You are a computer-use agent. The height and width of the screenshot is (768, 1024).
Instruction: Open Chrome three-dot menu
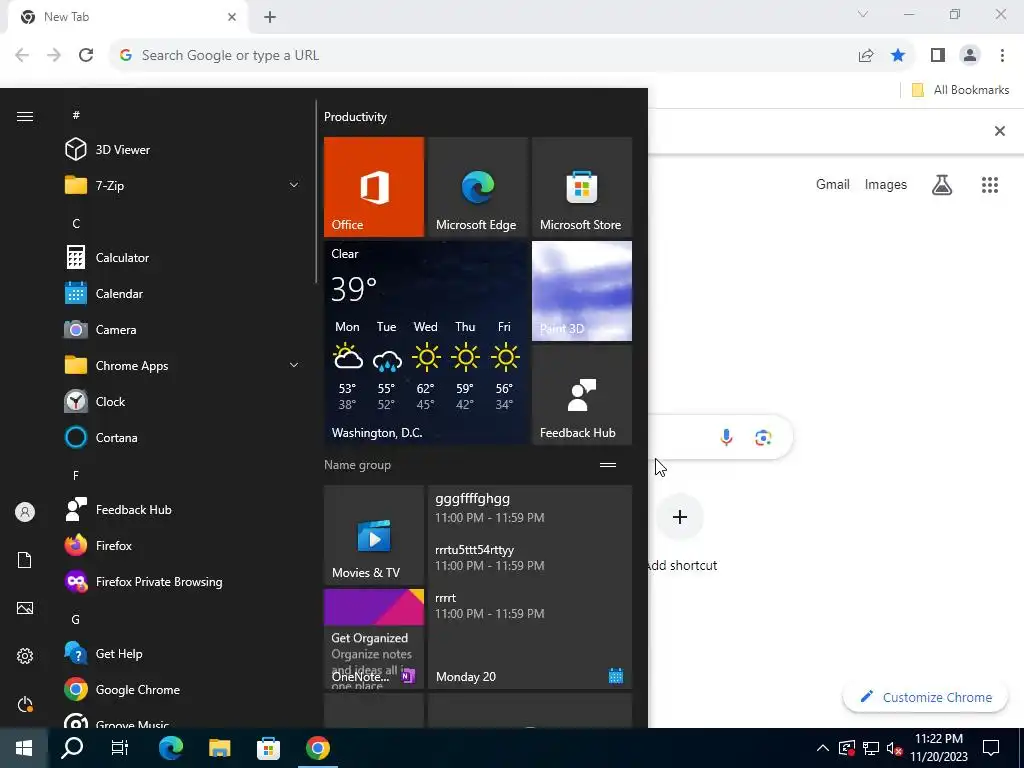1002,56
